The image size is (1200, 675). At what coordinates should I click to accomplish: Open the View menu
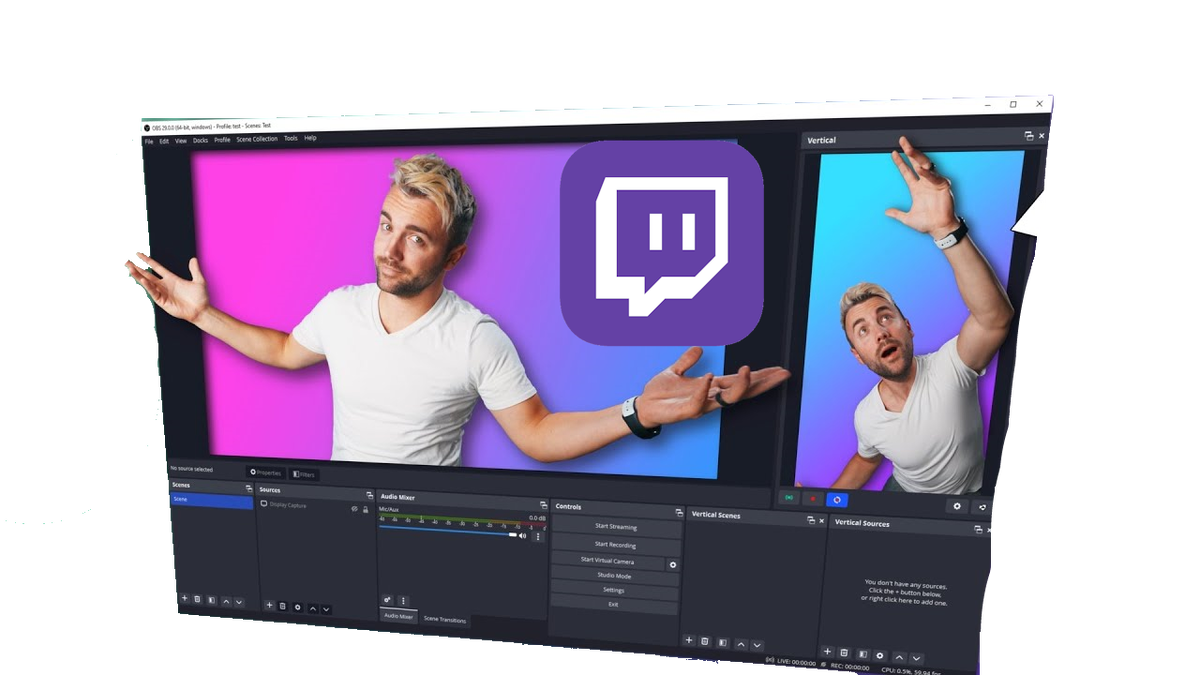(x=181, y=141)
